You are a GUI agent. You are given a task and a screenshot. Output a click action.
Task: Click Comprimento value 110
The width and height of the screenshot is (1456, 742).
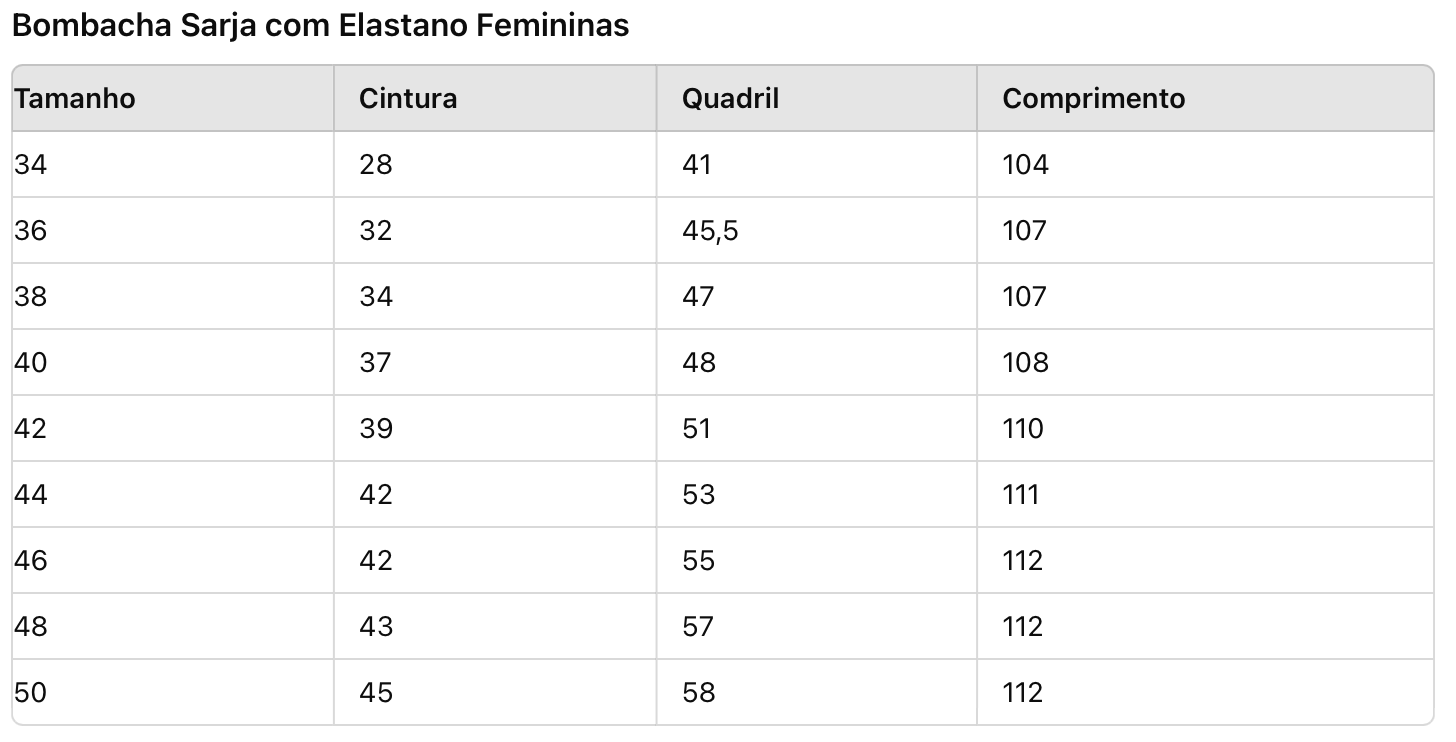[1024, 428]
